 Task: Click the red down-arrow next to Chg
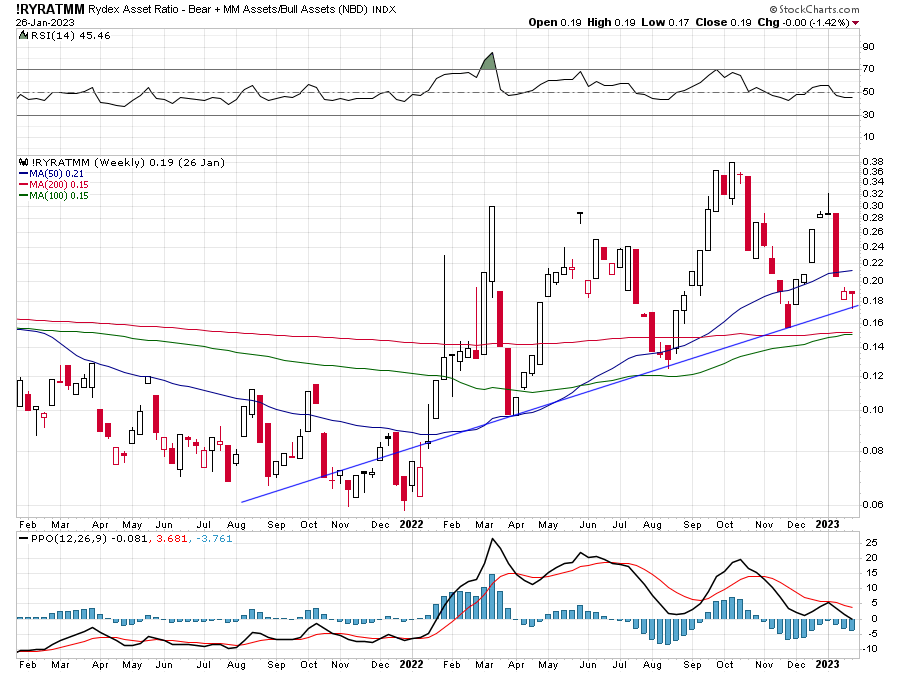point(856,22)
